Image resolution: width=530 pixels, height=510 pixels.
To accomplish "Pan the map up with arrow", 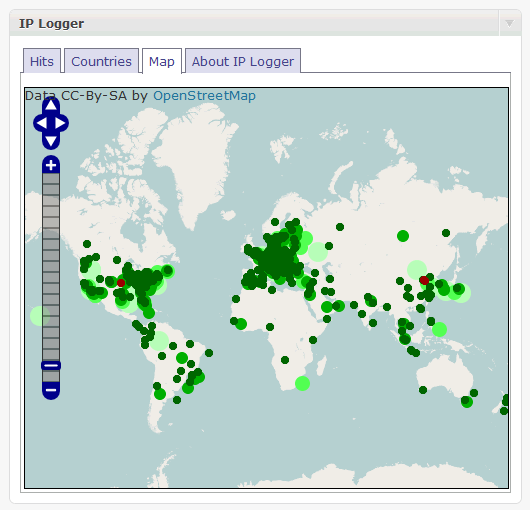I will [51, 105].
